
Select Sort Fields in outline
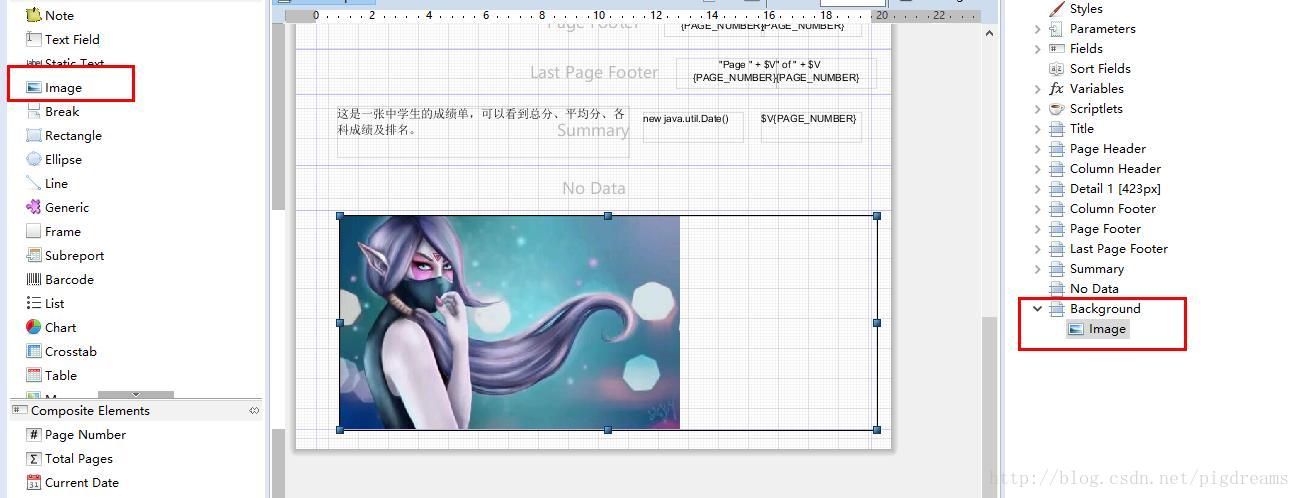tap(1089, 68)
